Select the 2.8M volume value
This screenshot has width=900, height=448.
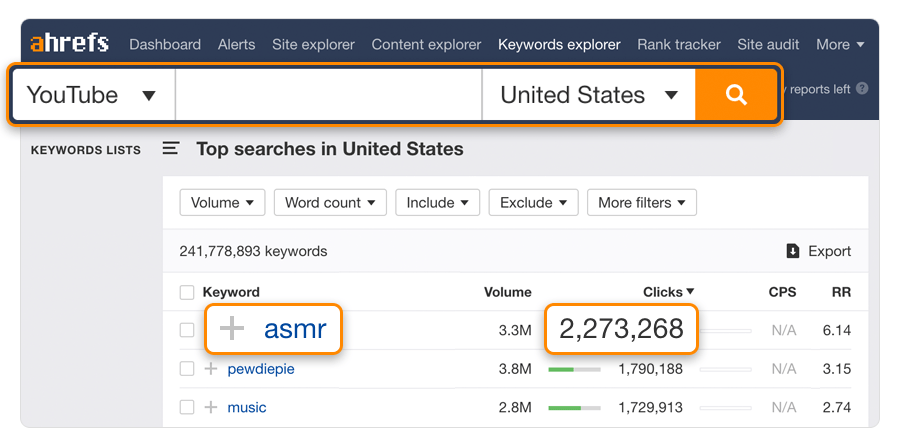[x=515, y=407]
